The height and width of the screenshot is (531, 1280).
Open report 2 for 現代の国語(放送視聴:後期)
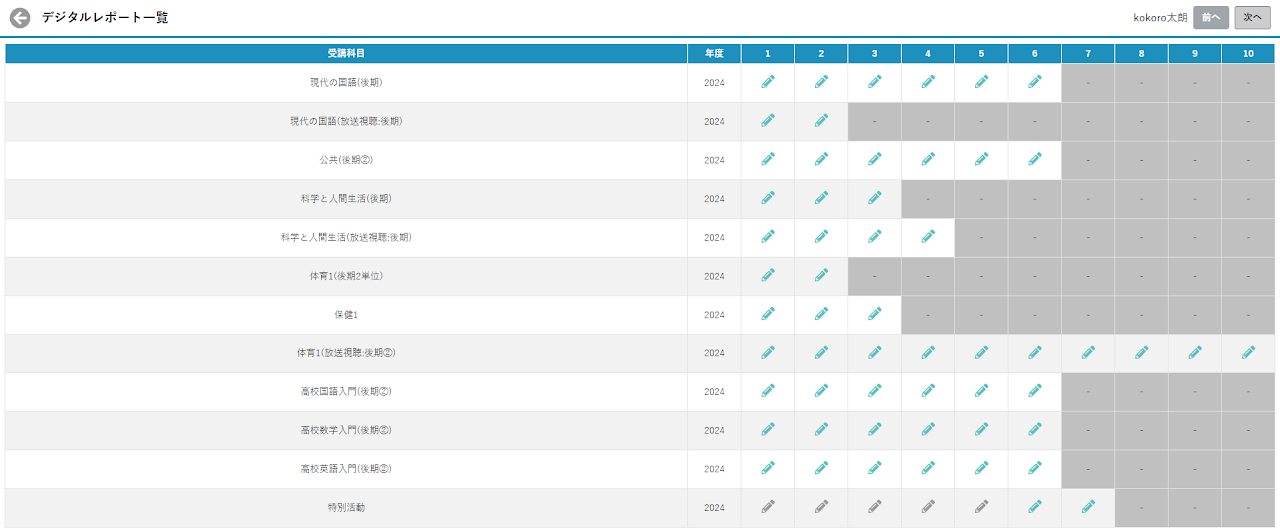pyautogui.click(x=821, y=121)
